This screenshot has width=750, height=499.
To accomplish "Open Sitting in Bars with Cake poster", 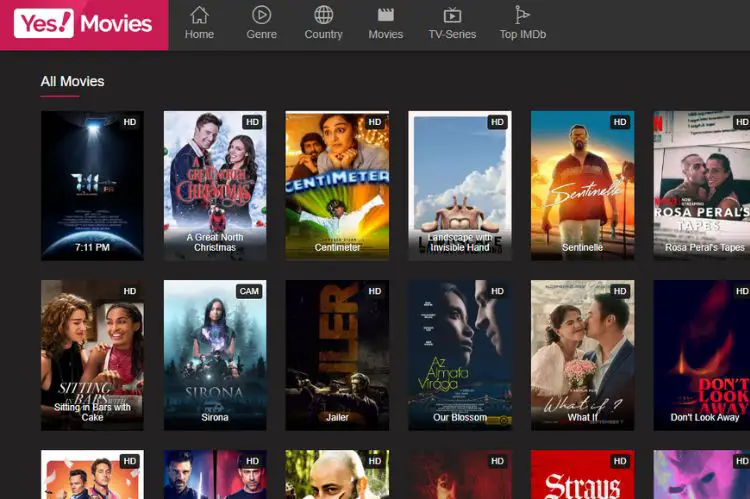I will click(x=92, y=355).
